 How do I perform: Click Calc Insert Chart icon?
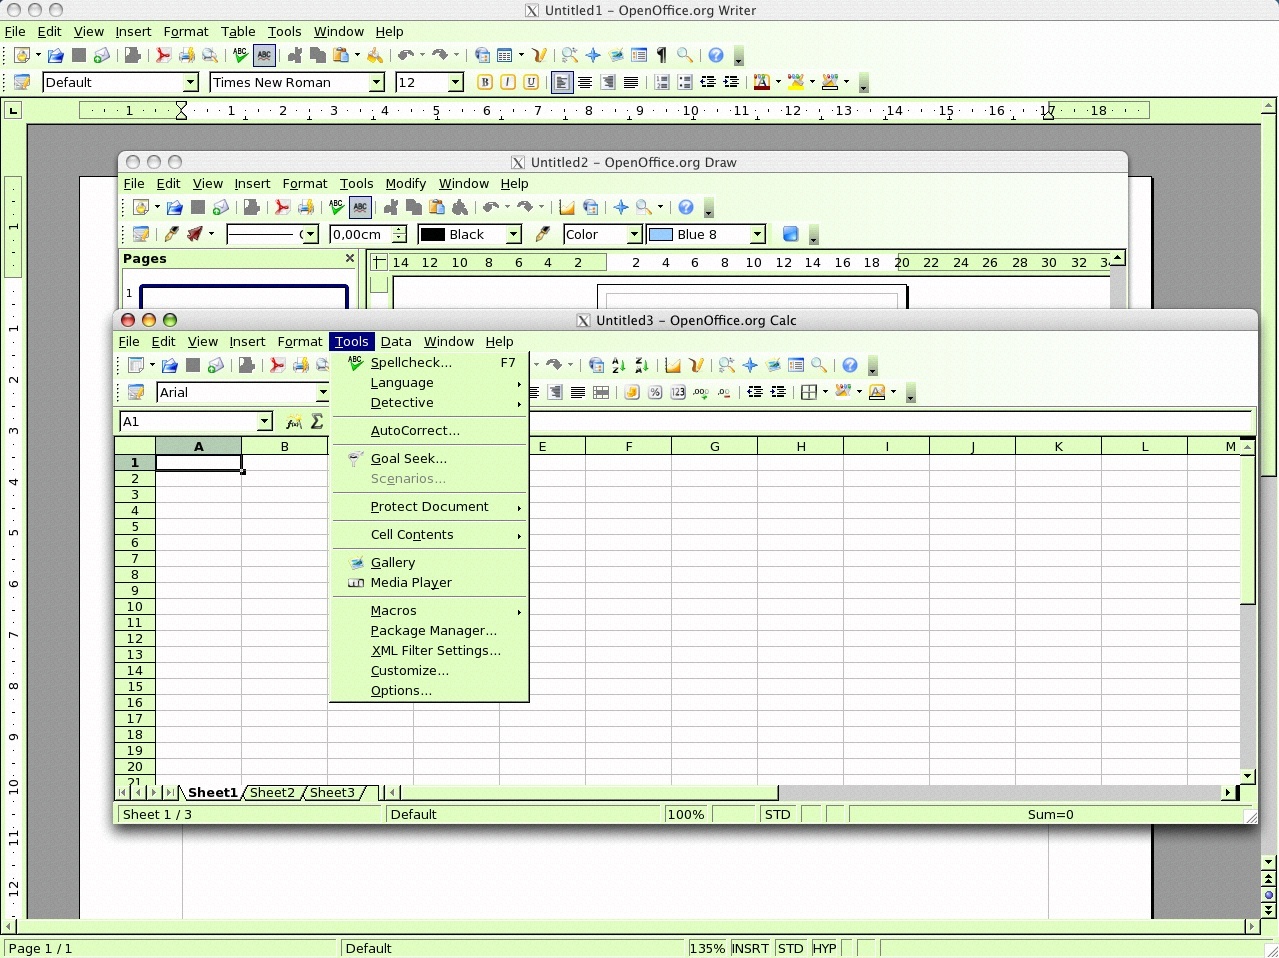pyautogui.click(x=673, y=366)
